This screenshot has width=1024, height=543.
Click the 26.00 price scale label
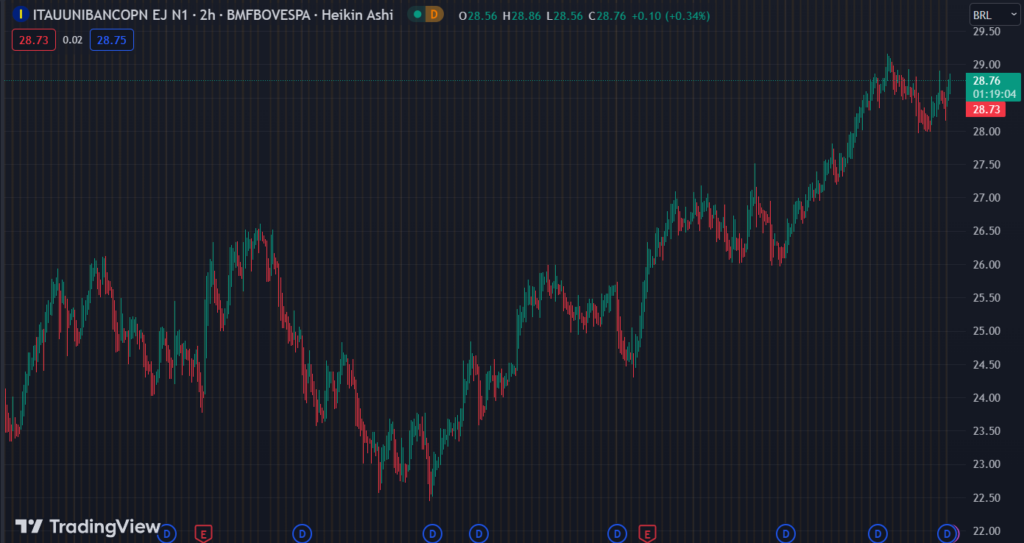986,265
